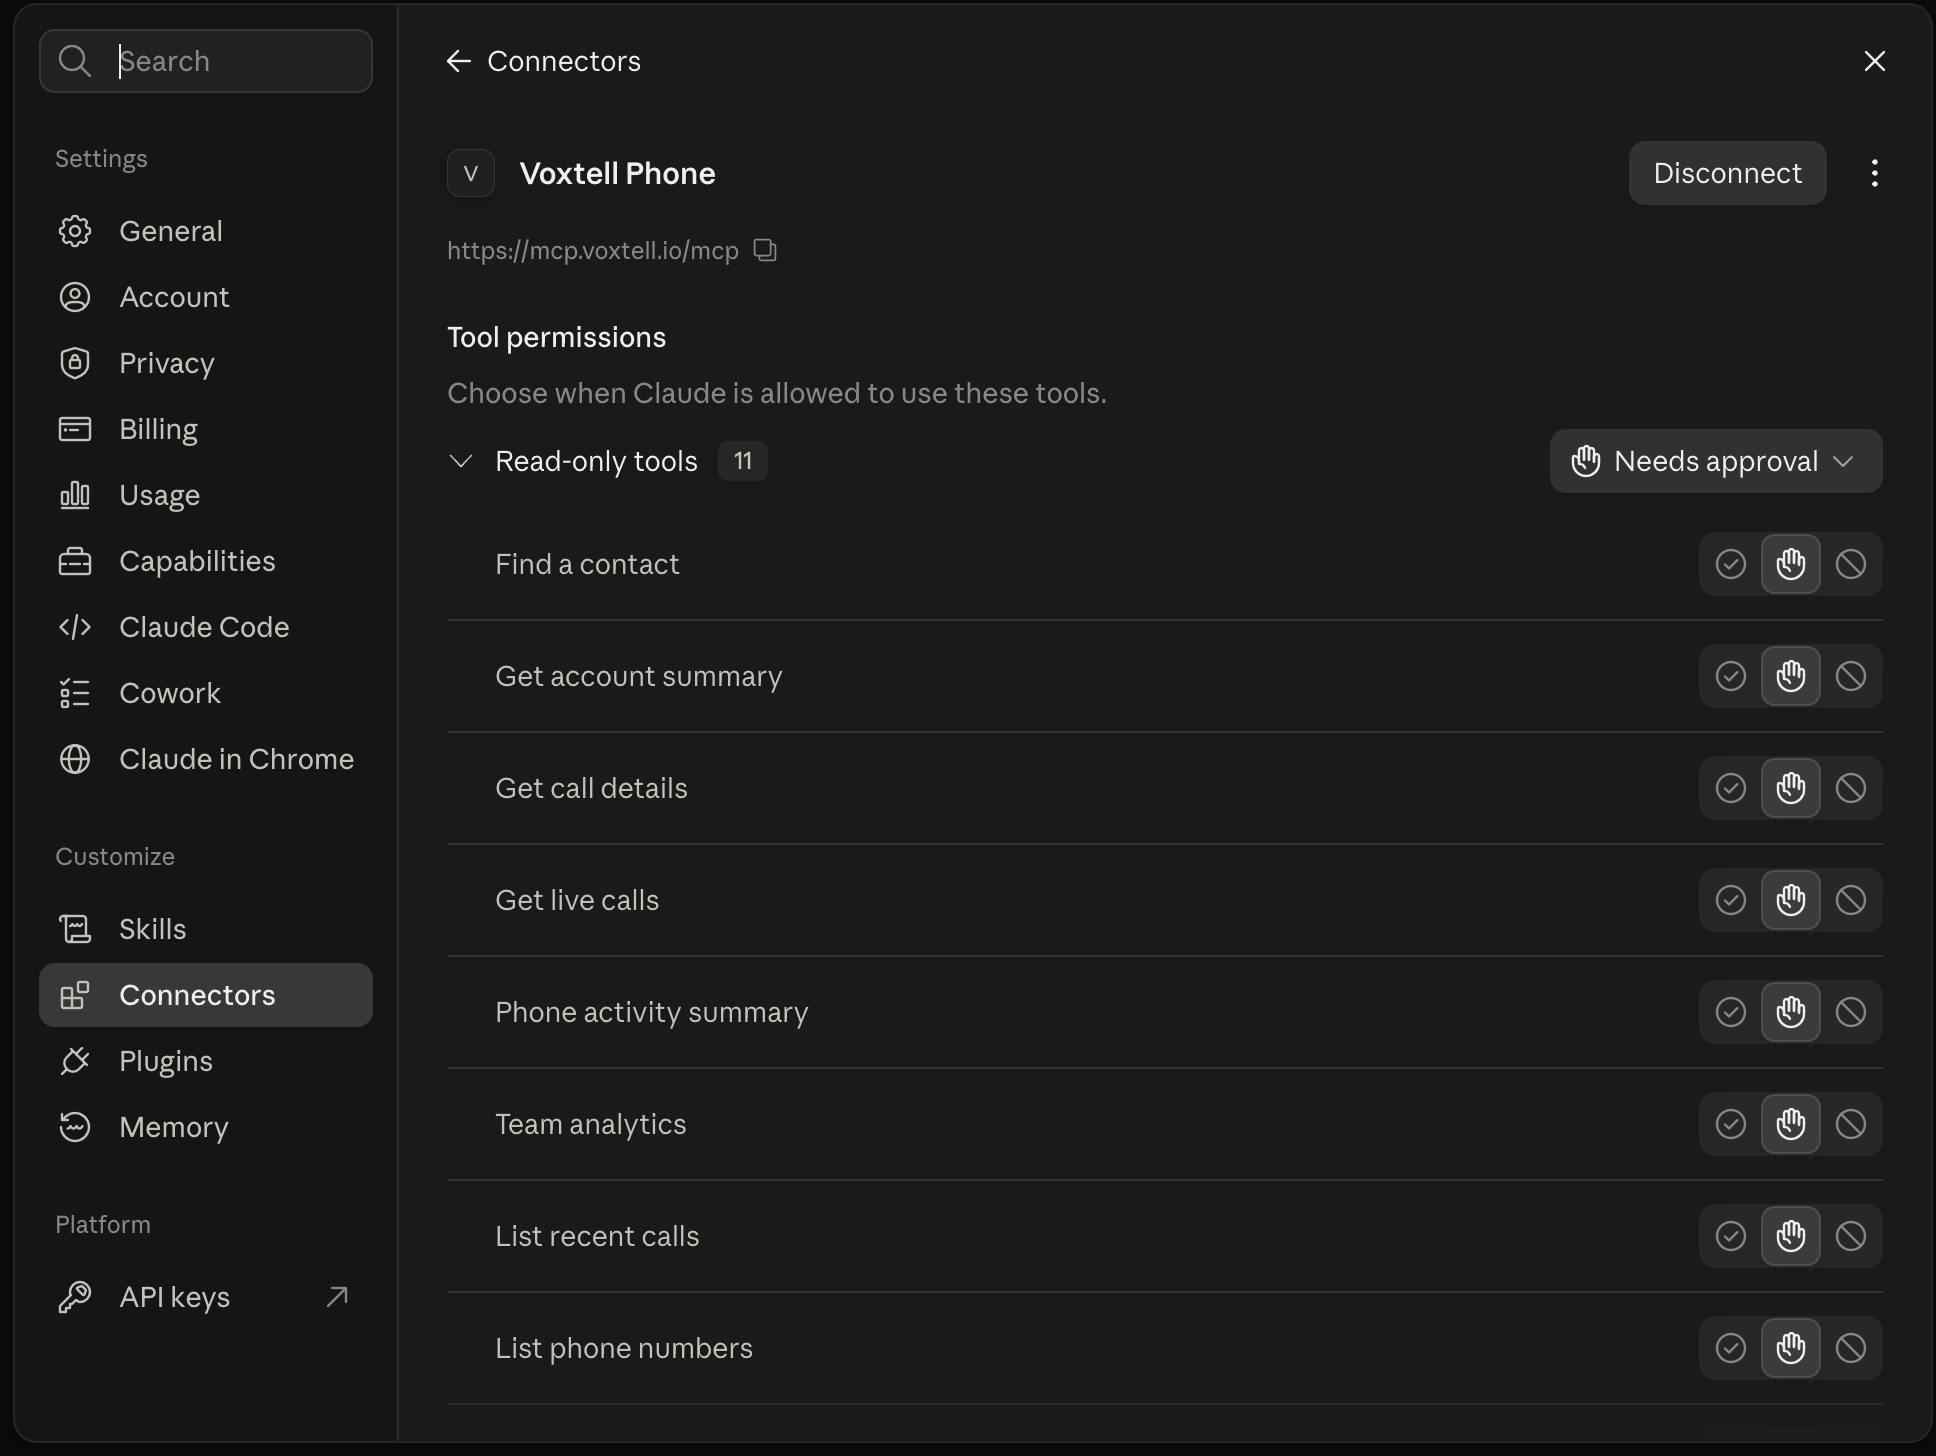Image resolution: width=1936 pixels, height=1456 pixels.
Task: Open Claude in Chrome settings
Action: 206,759
